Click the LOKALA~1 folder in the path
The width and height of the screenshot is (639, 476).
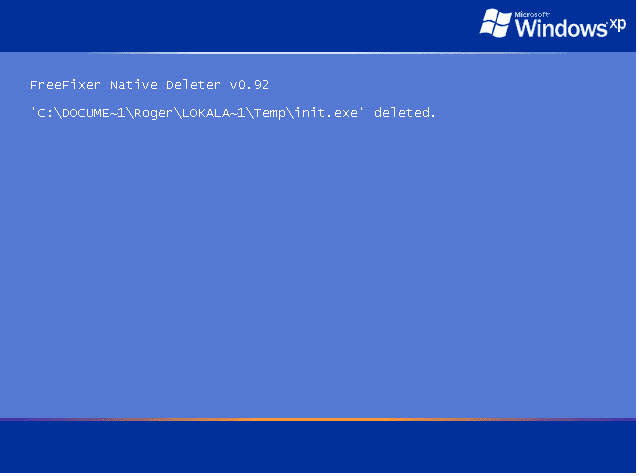(x=214, y=113)
